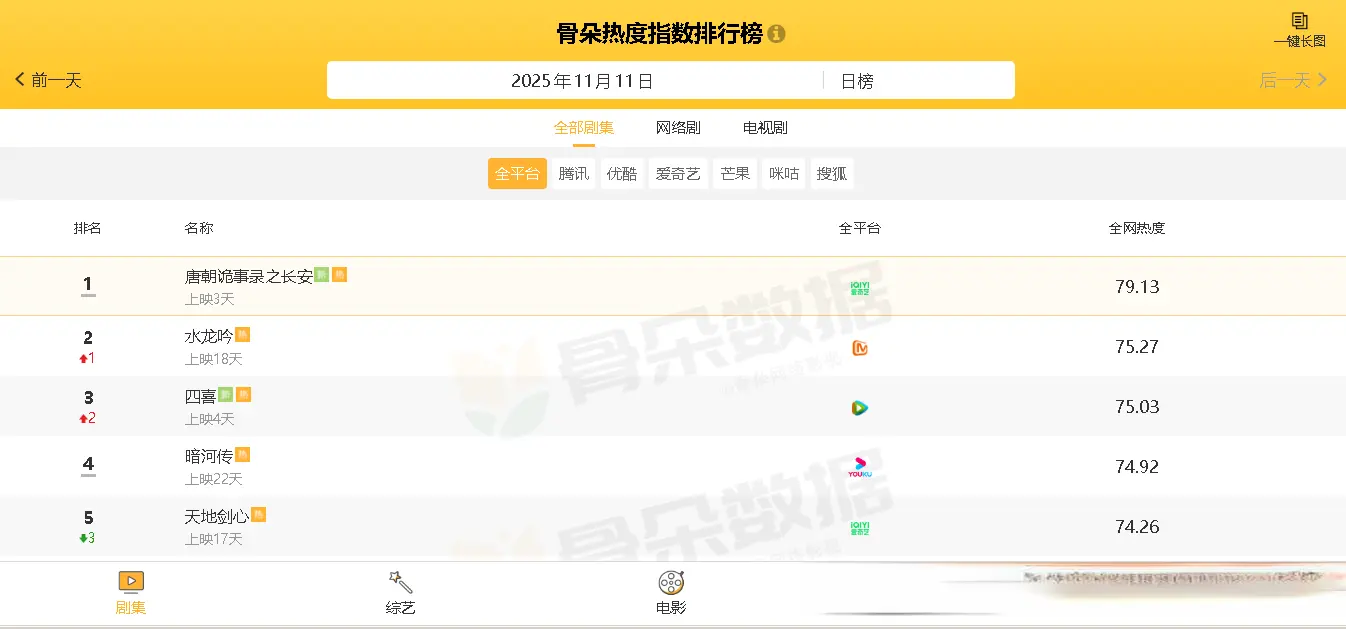Click the Youku logo for 暗河传
1346x629 pixels.
click(x=860, y=467)
